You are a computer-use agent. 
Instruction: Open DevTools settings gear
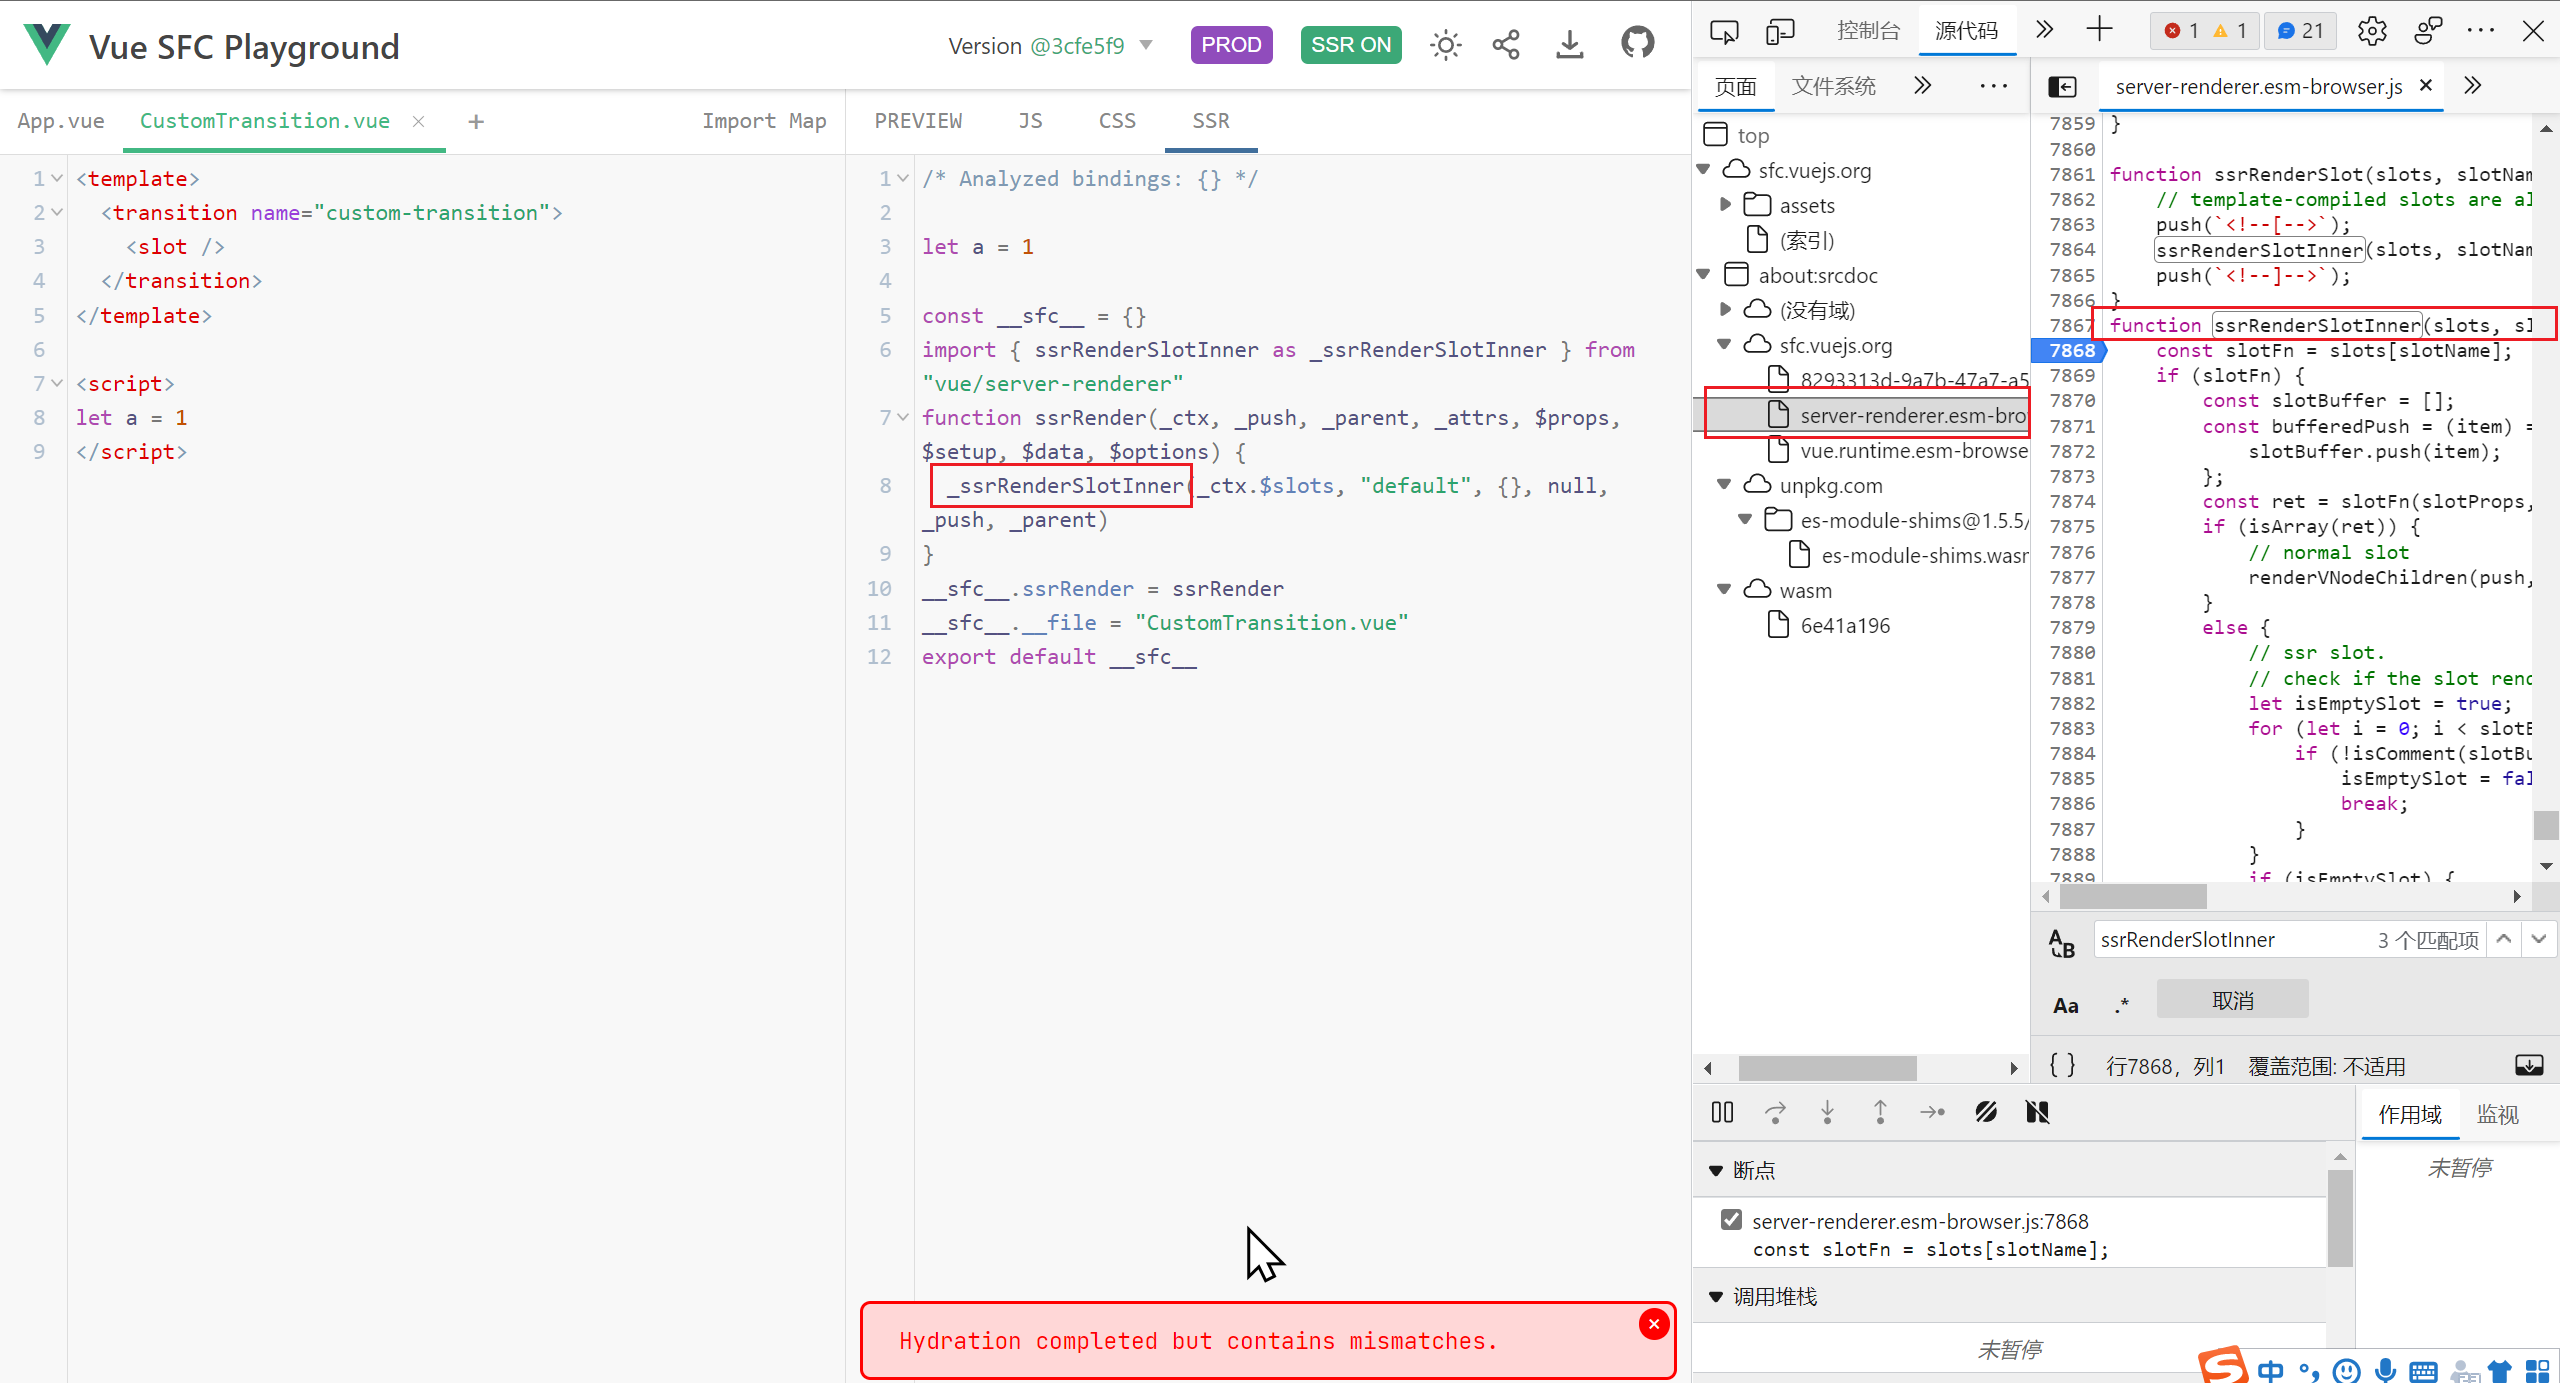[x=2372, y=31]
